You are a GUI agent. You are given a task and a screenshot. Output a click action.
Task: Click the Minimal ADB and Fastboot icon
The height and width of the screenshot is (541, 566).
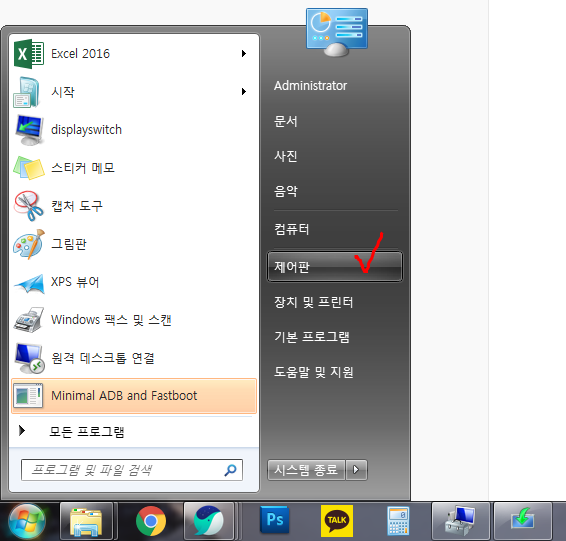[x=28, y=396]
